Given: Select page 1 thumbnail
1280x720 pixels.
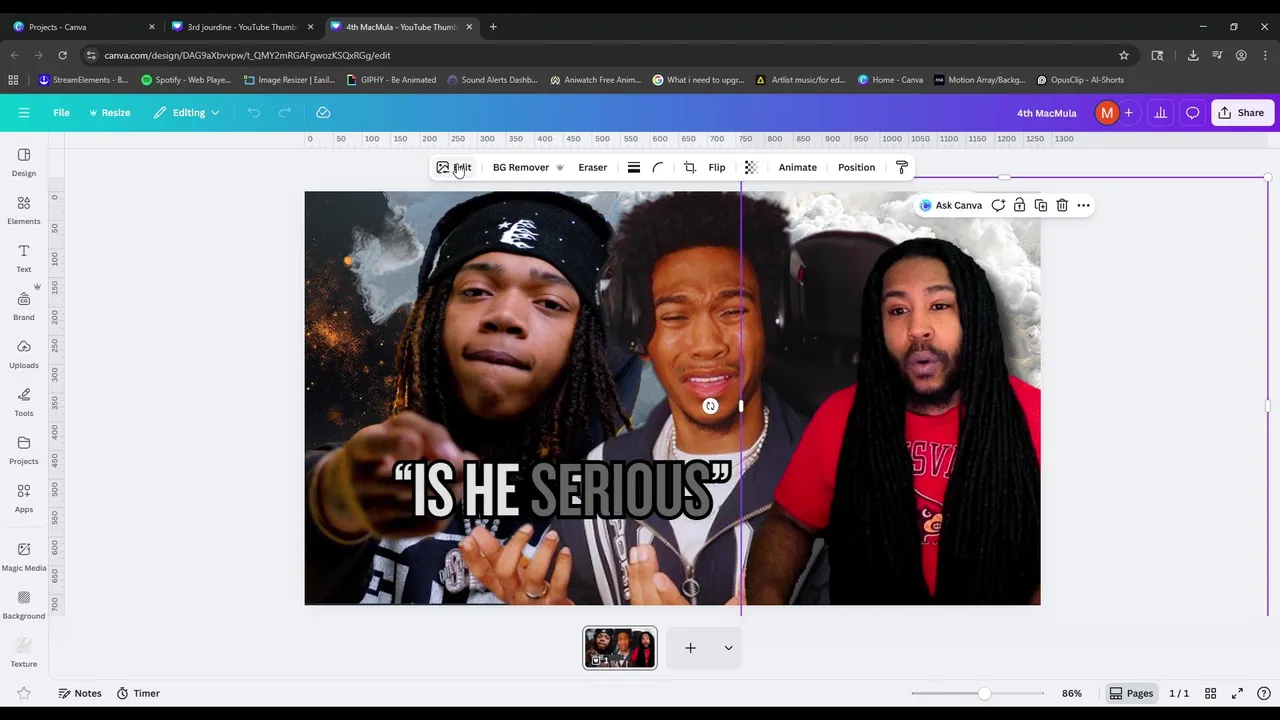Looking at the screenshot, I should (x=620, y=648).
